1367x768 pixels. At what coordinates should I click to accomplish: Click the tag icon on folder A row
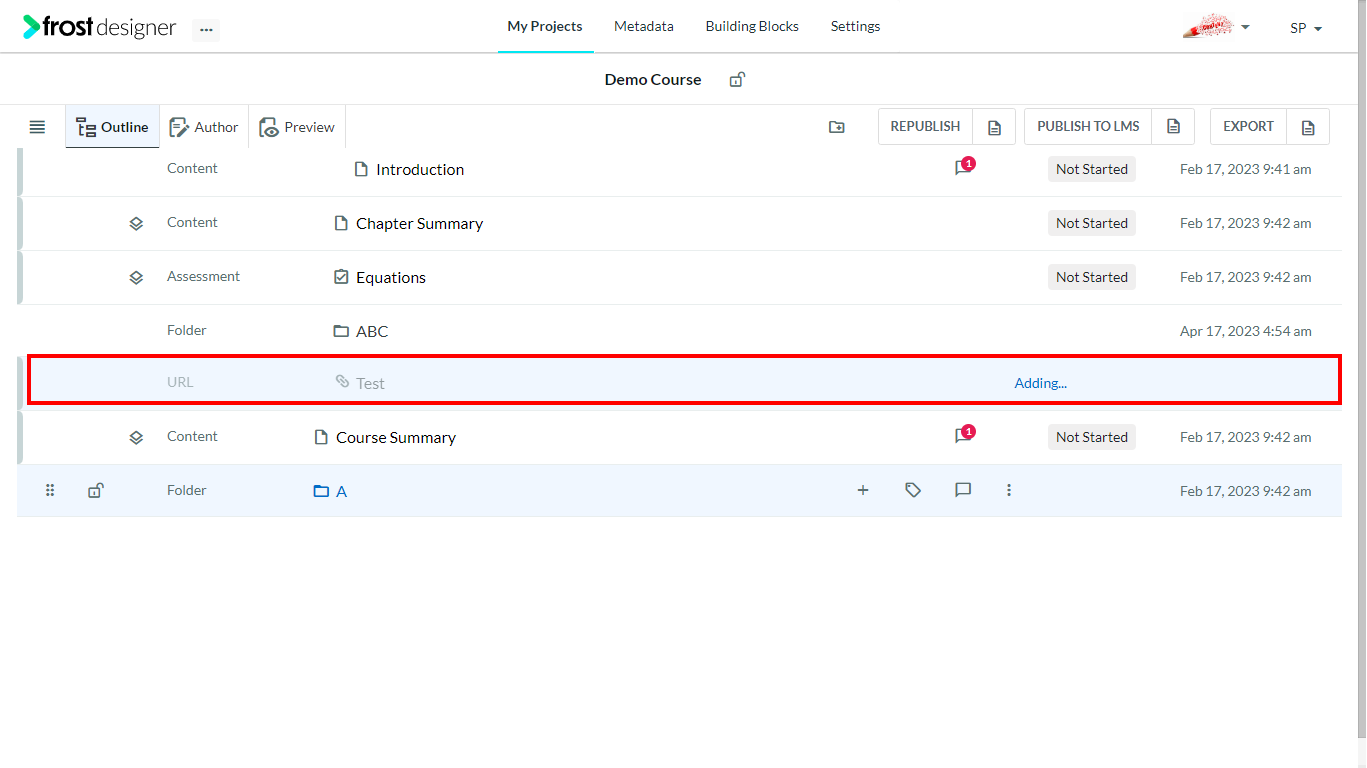tap(913, 490)
